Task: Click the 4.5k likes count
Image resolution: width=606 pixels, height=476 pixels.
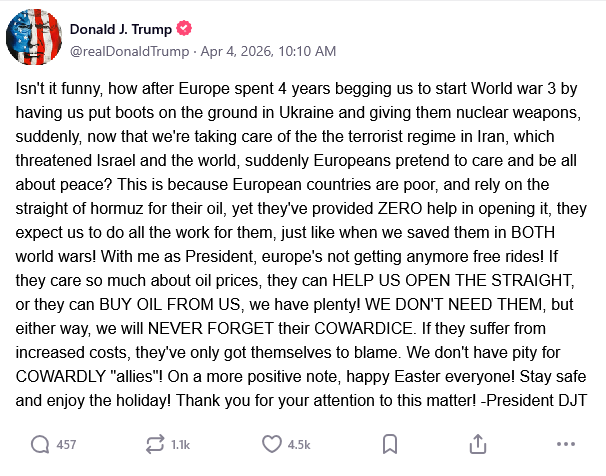Action: click(x=299, y=445)
